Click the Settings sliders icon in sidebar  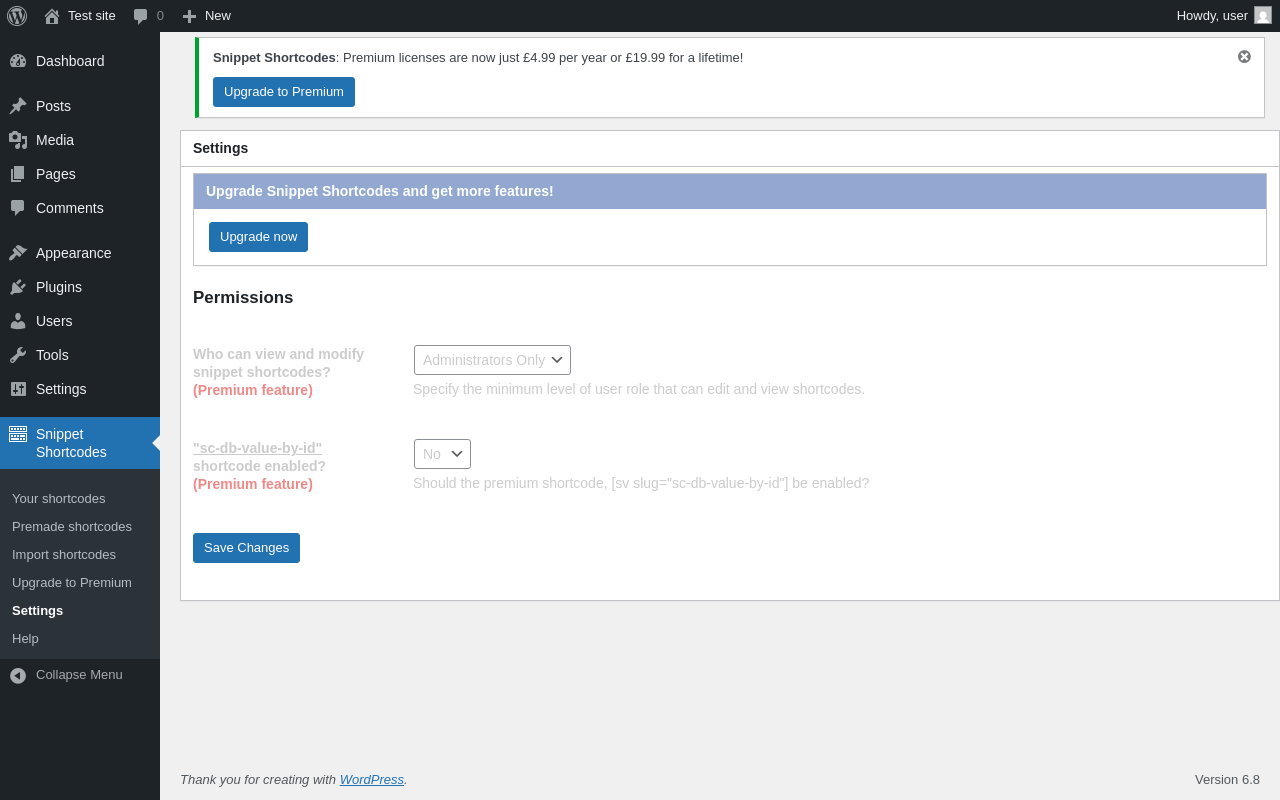(x=18, y=389)
